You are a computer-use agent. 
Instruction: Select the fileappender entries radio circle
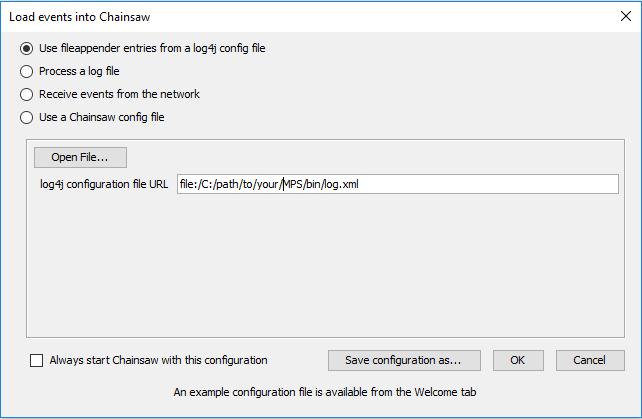tap(27, 48)
